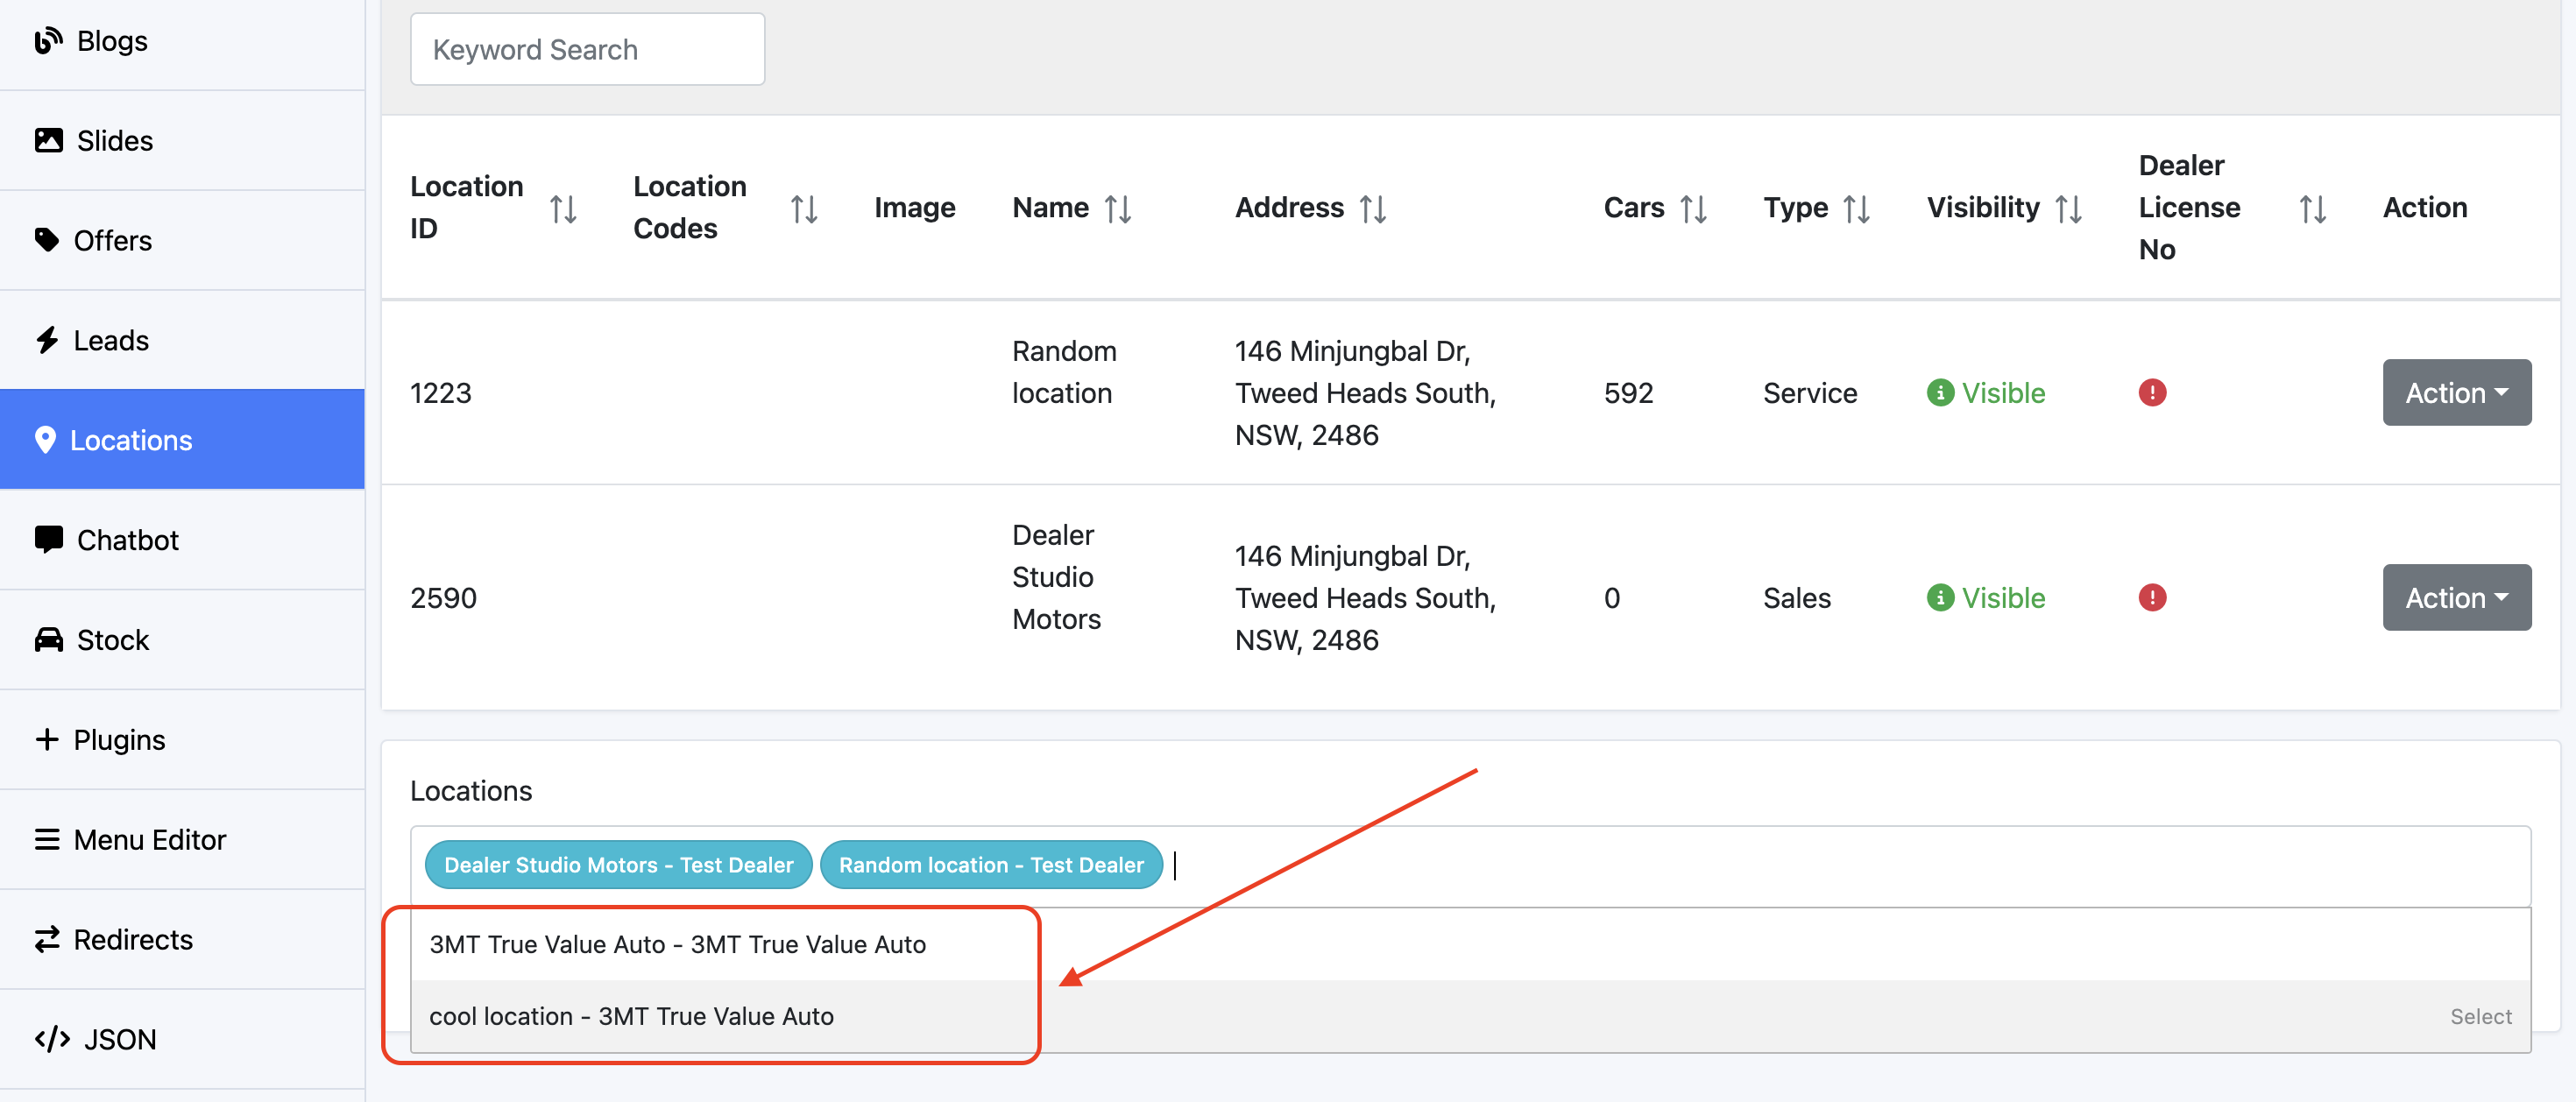Viewport: 2576px width, 1102px height.
Task: Sort table by Cars column
Action: (x=1693, y=208)
